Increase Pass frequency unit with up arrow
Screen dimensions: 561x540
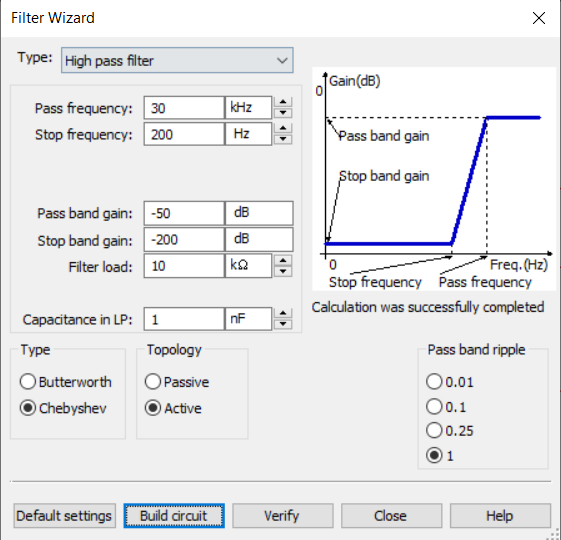pyautogui.click(x=283, y=102)
